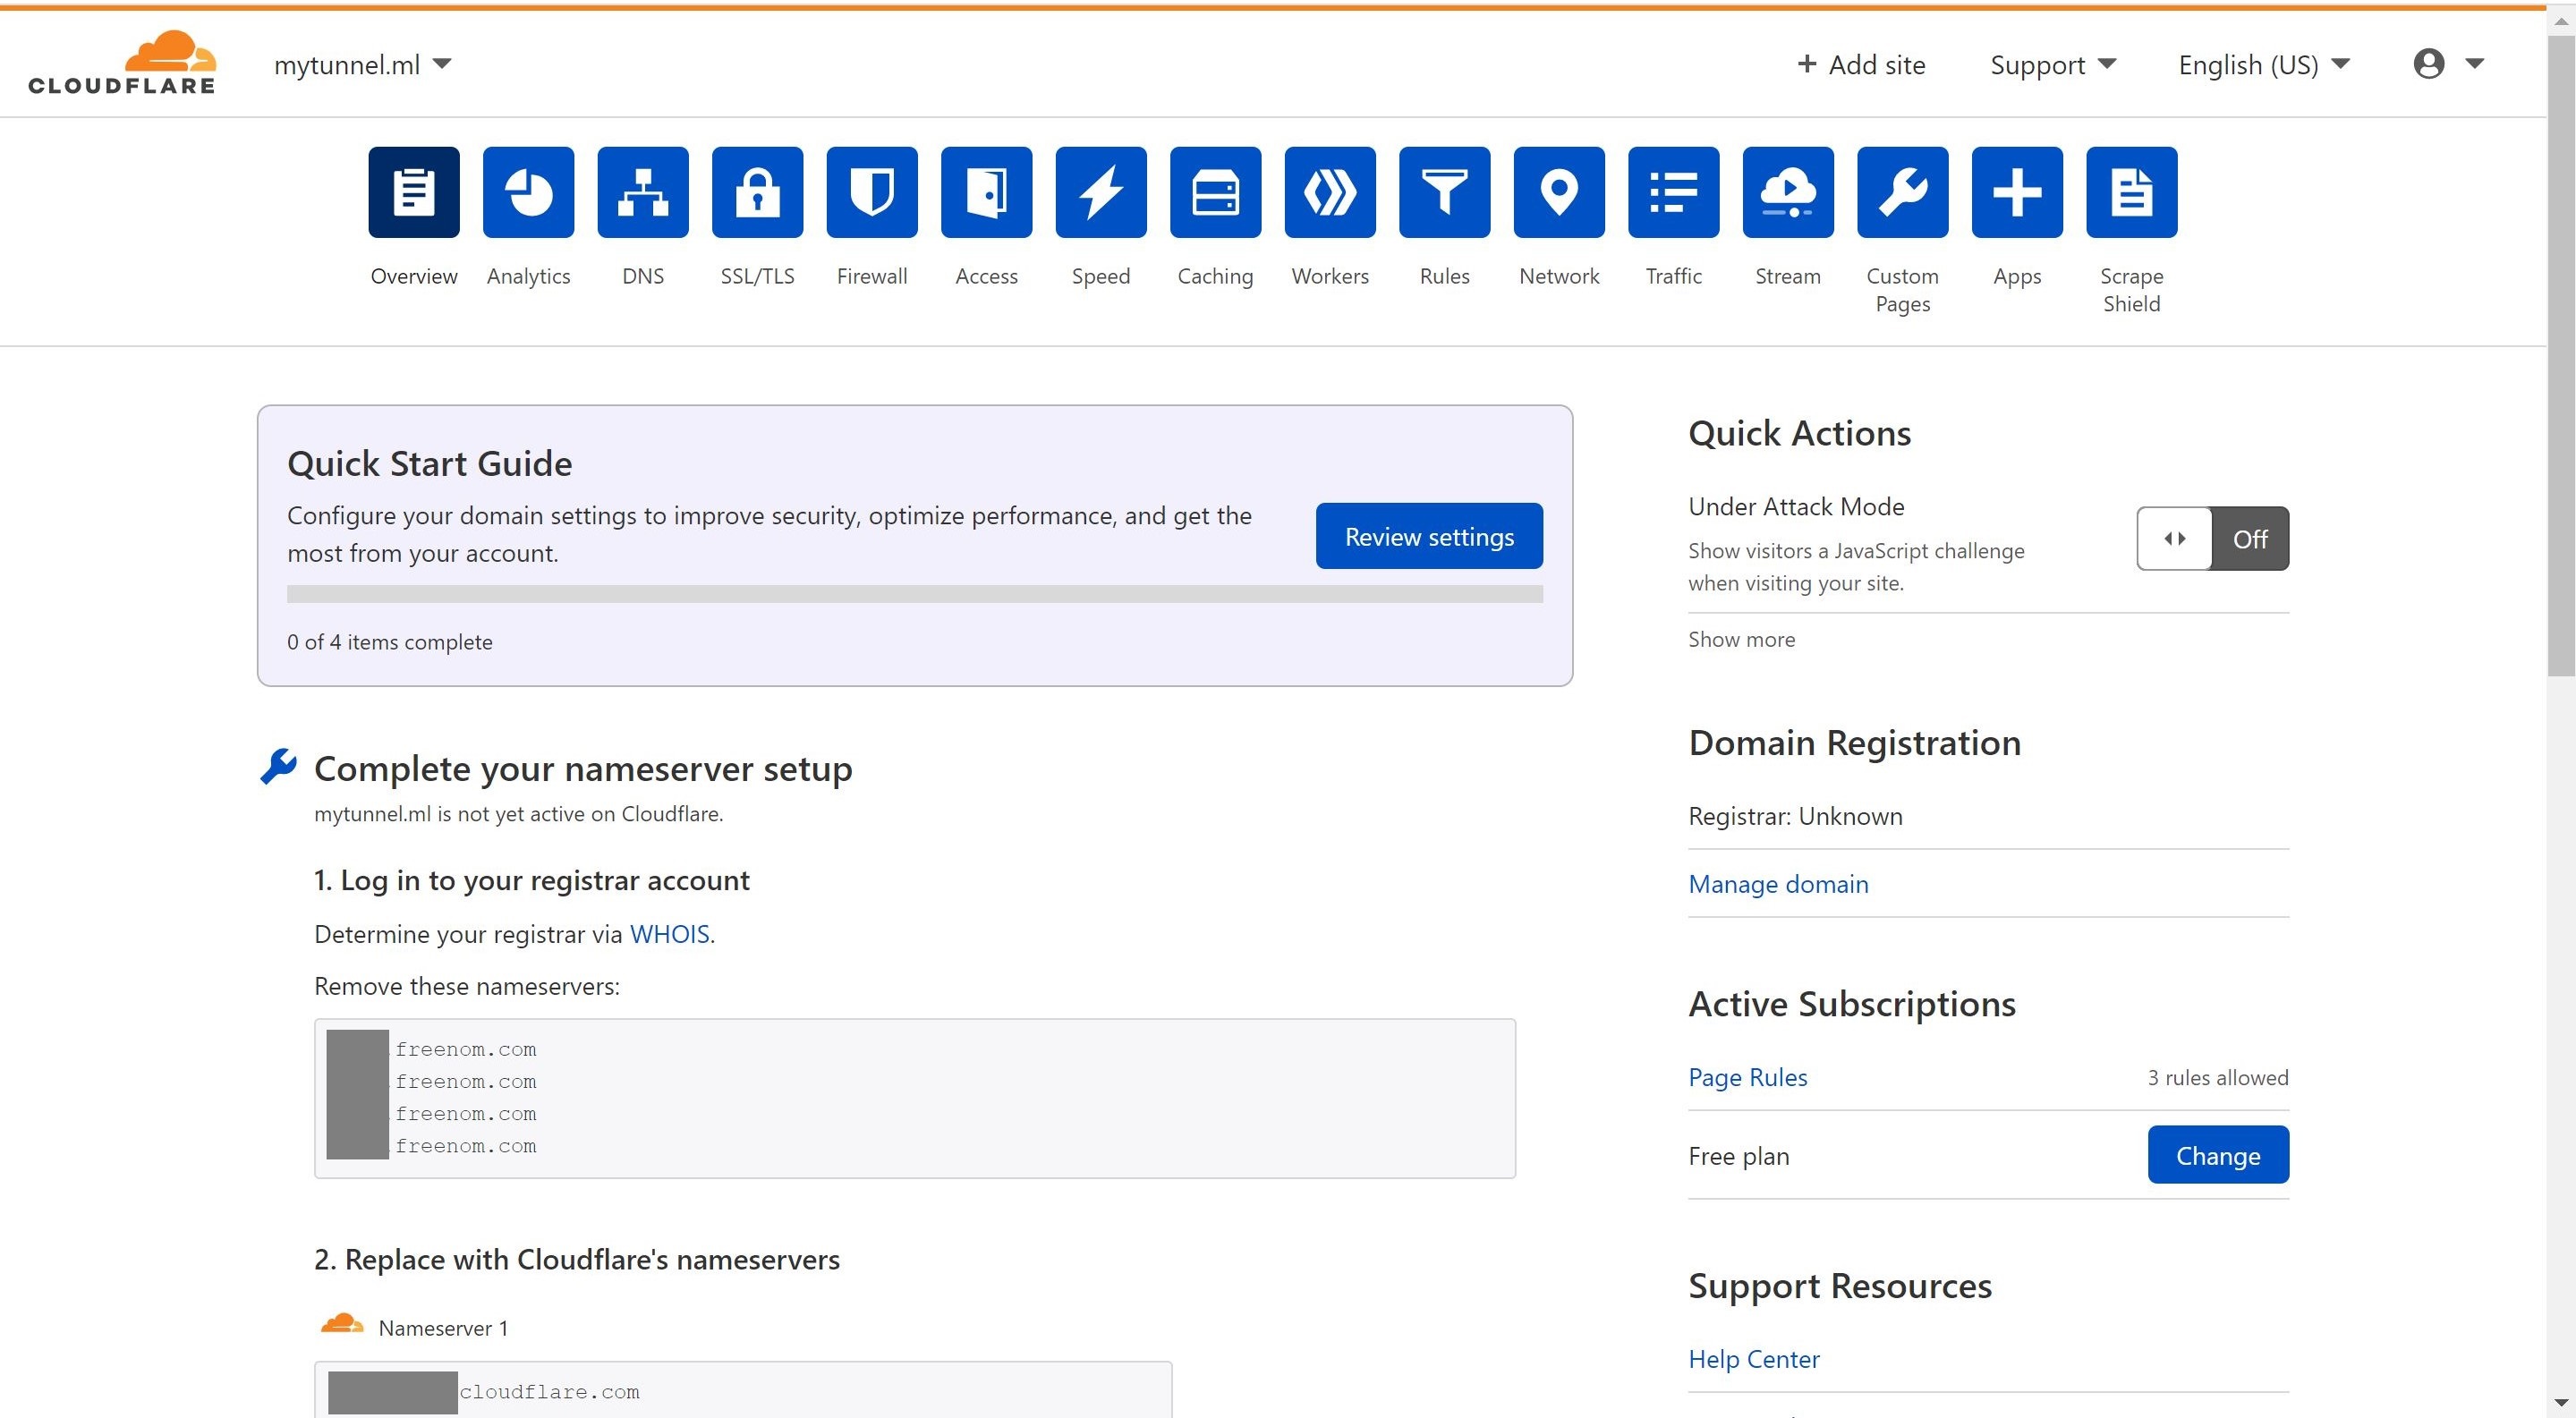
Task: Click the Analytics tab label
Action: pos(528,276)
